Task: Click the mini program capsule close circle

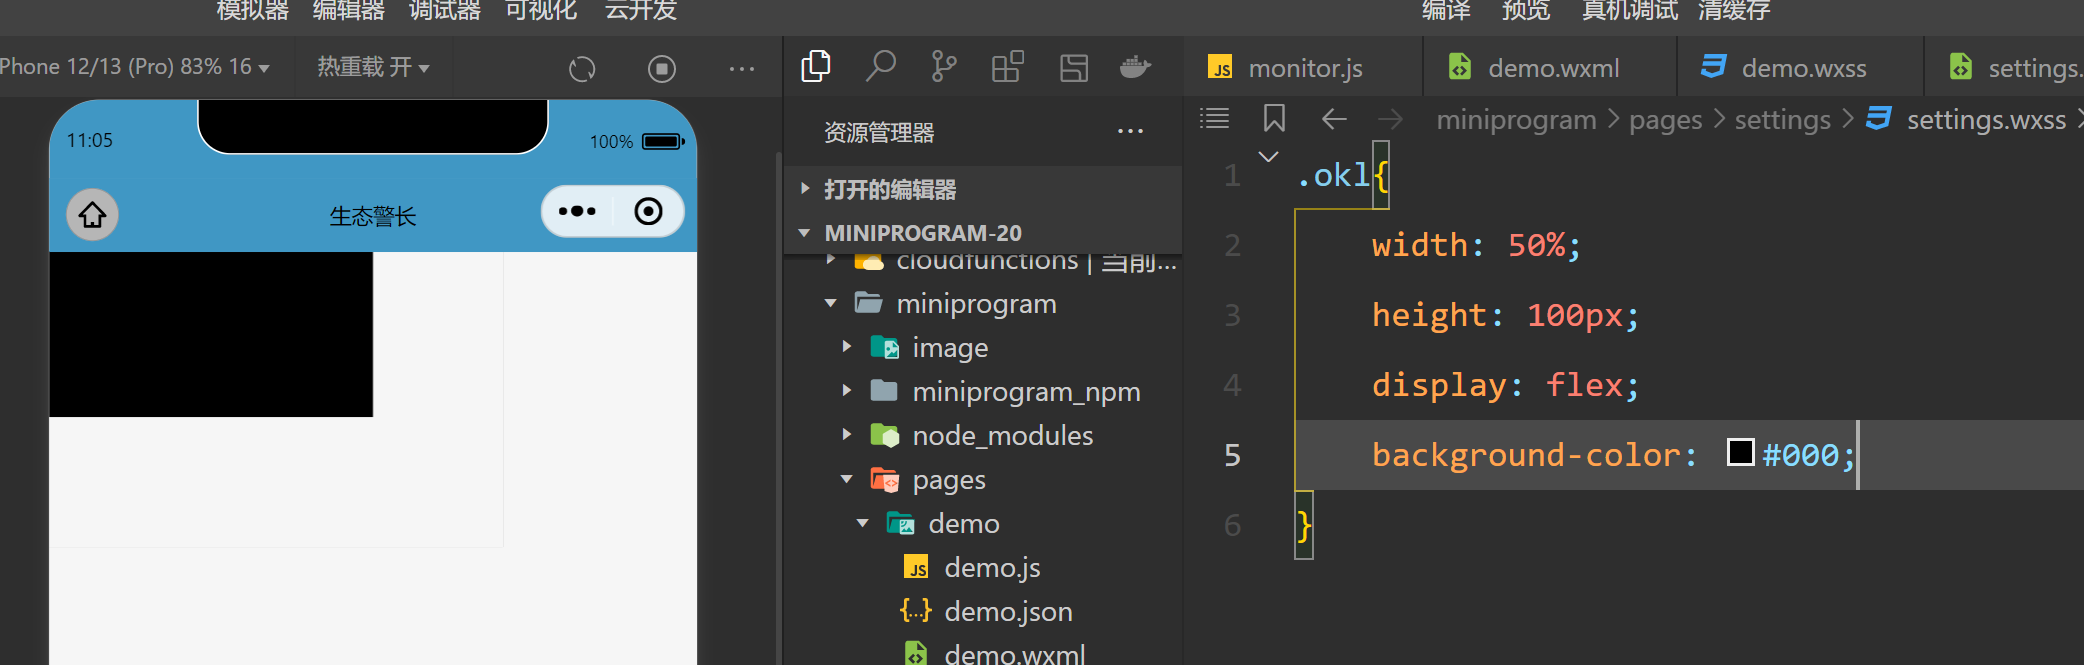Action: tap(648, 212)
